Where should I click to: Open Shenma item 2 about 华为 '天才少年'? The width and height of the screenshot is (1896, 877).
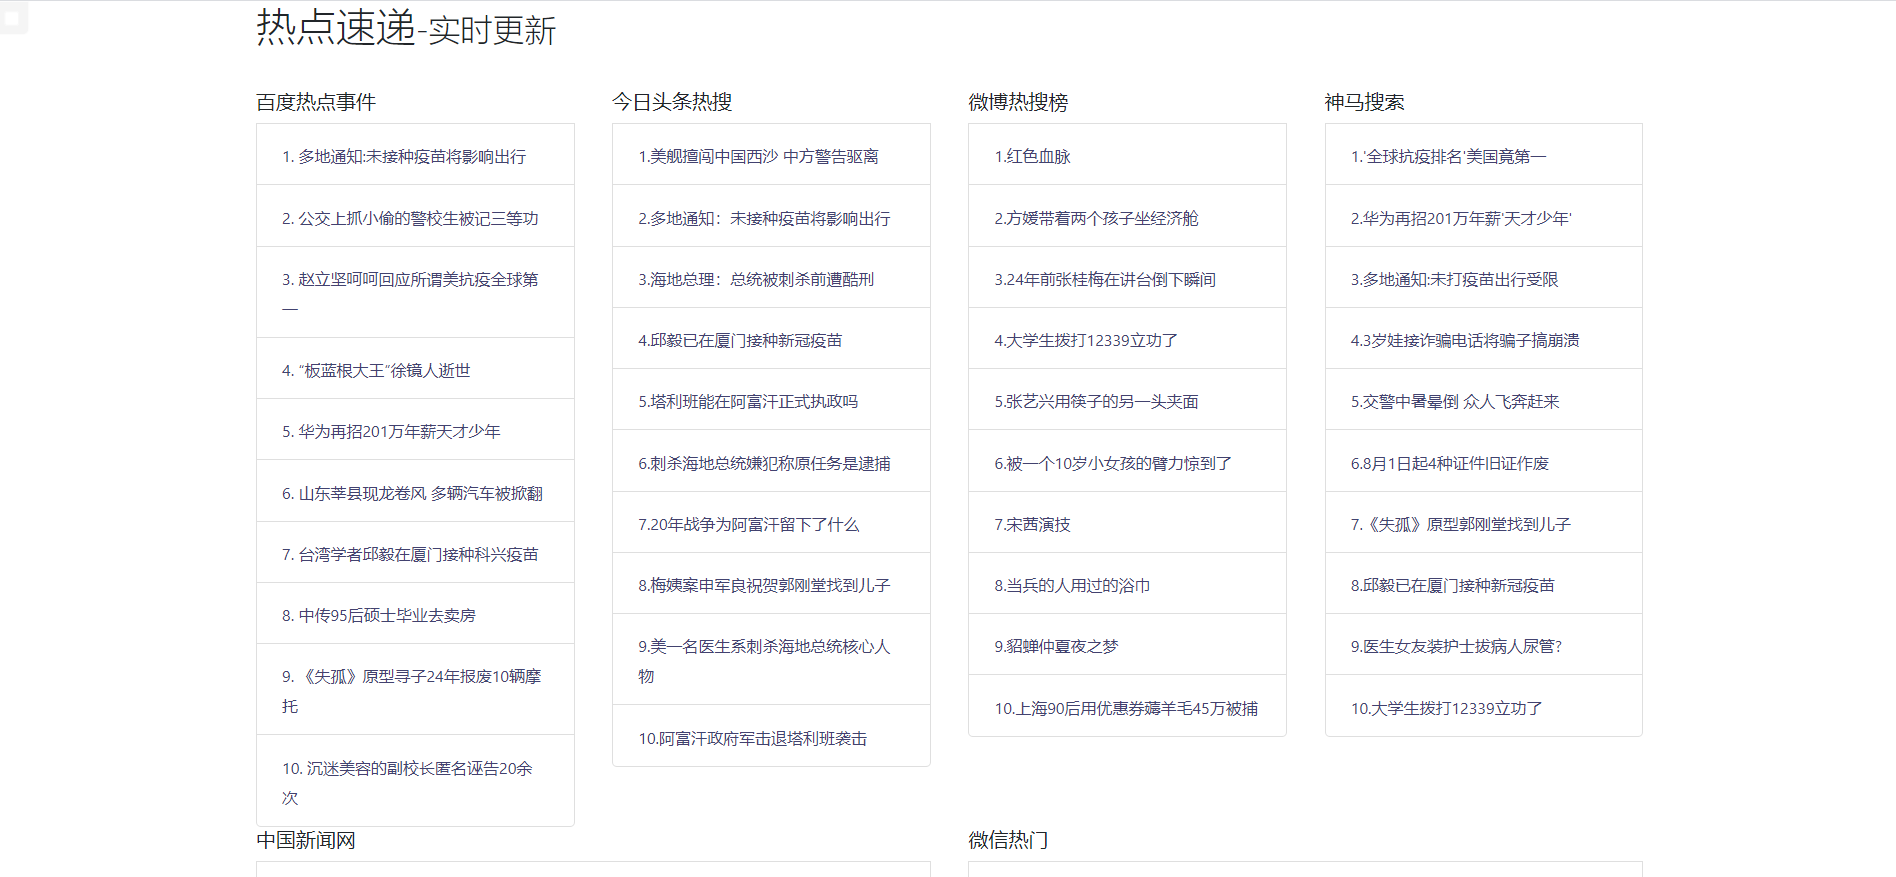1461,218
